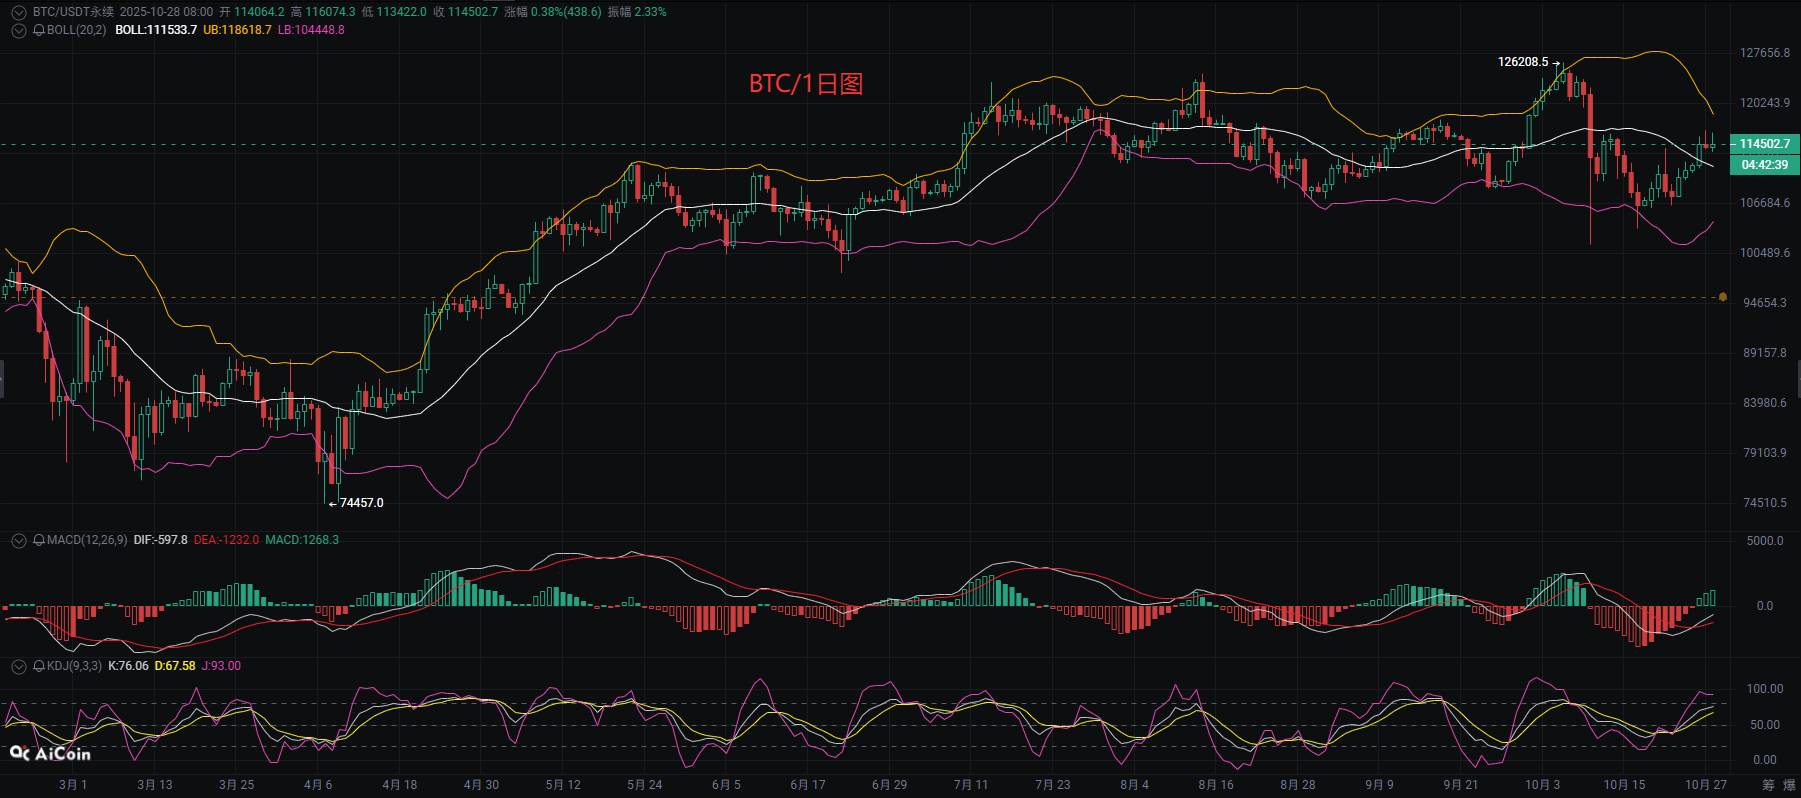
Task: Collapse the BTC/USDT main chart legend chevron
Action: [18, 12]
